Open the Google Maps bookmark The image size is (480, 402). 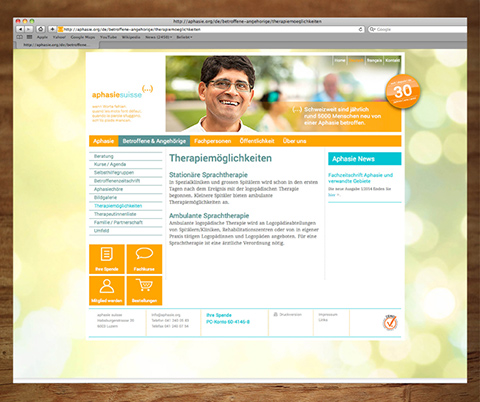pyautogui.click(x=83, y=37)
